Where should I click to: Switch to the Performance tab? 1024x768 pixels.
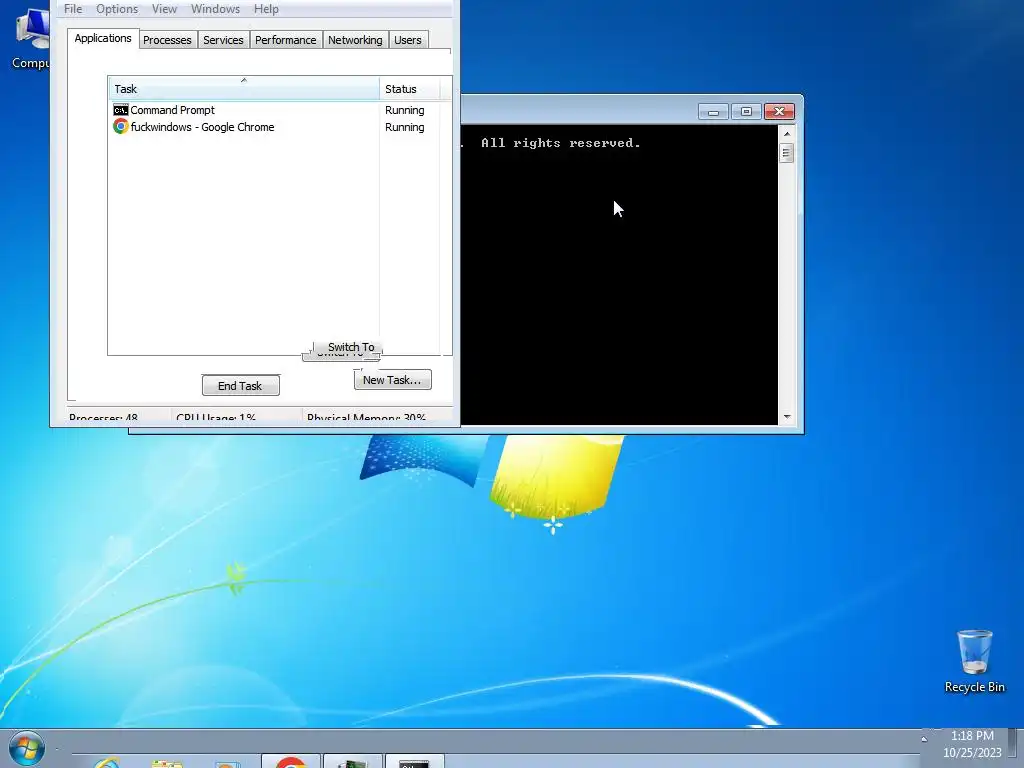tap(285, 40)
